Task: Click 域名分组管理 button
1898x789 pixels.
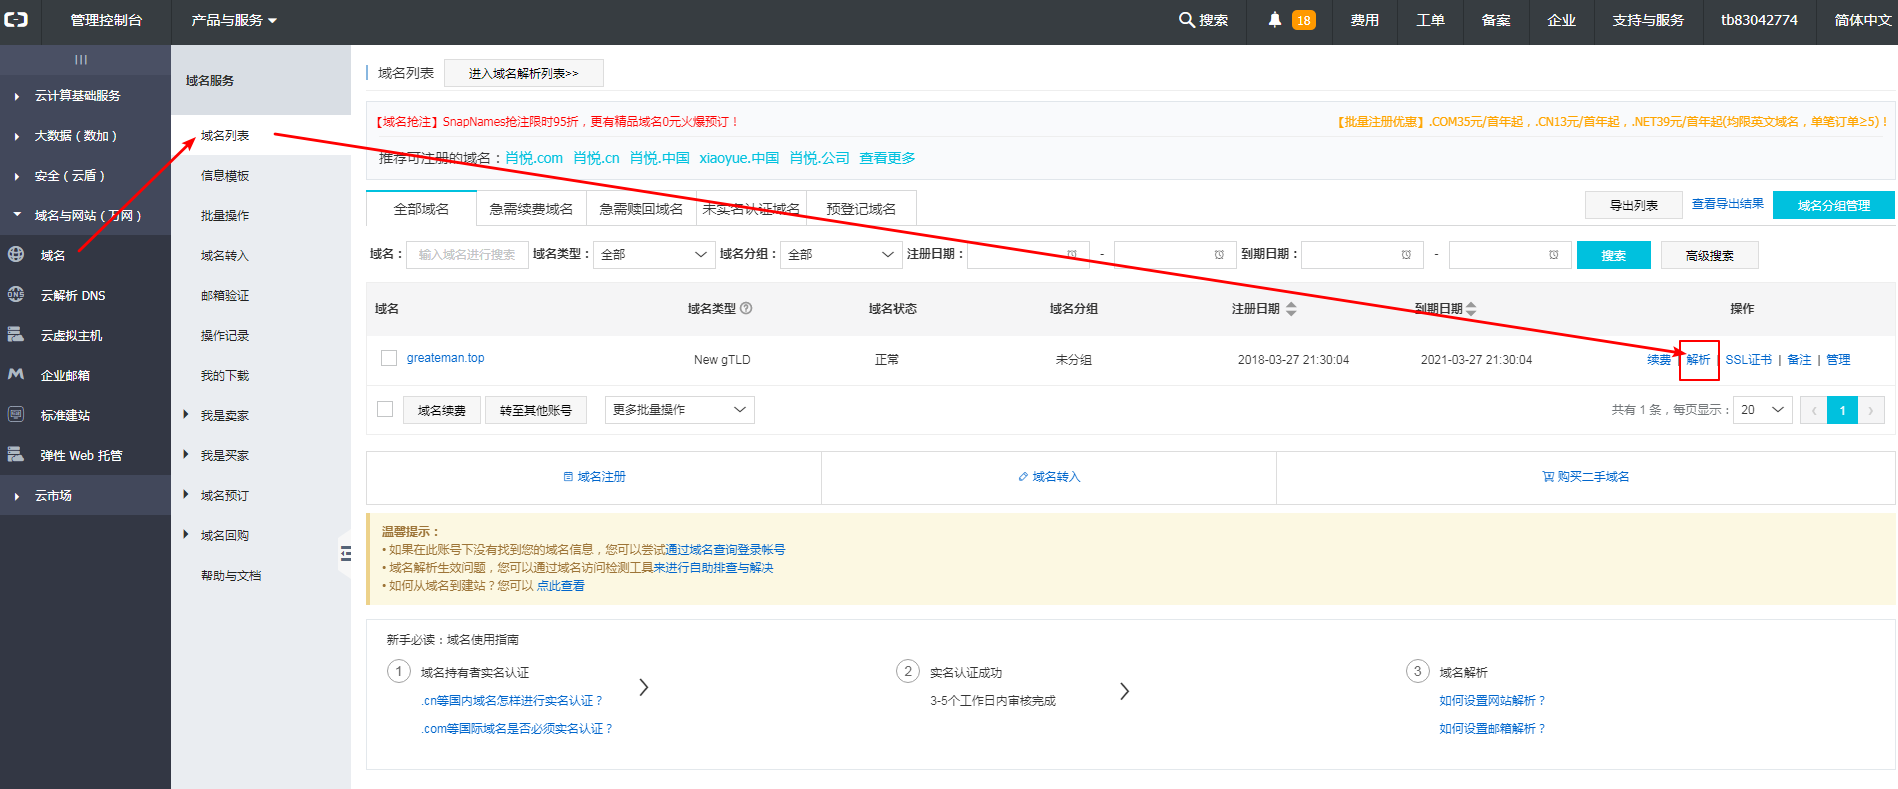Action: coord(1833,205)
